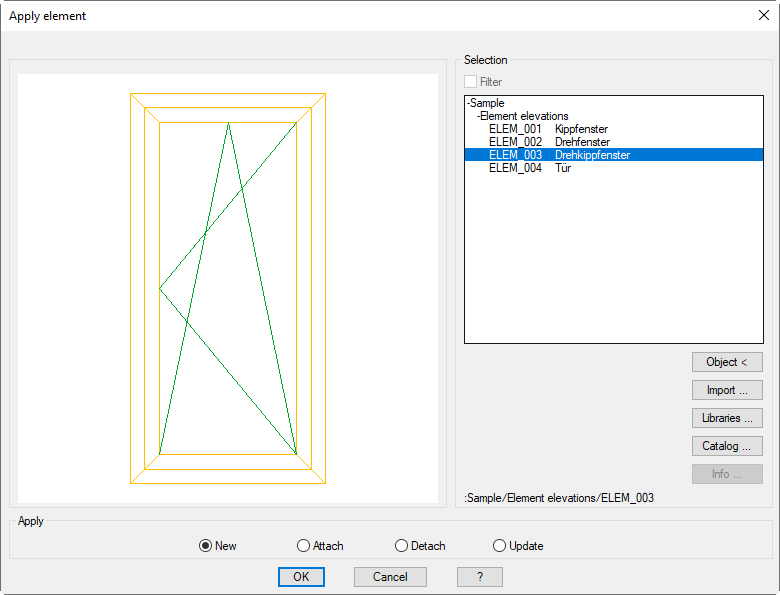Cancel the dialog
This screenshot has width=780, height=595.
pos(390,577)
